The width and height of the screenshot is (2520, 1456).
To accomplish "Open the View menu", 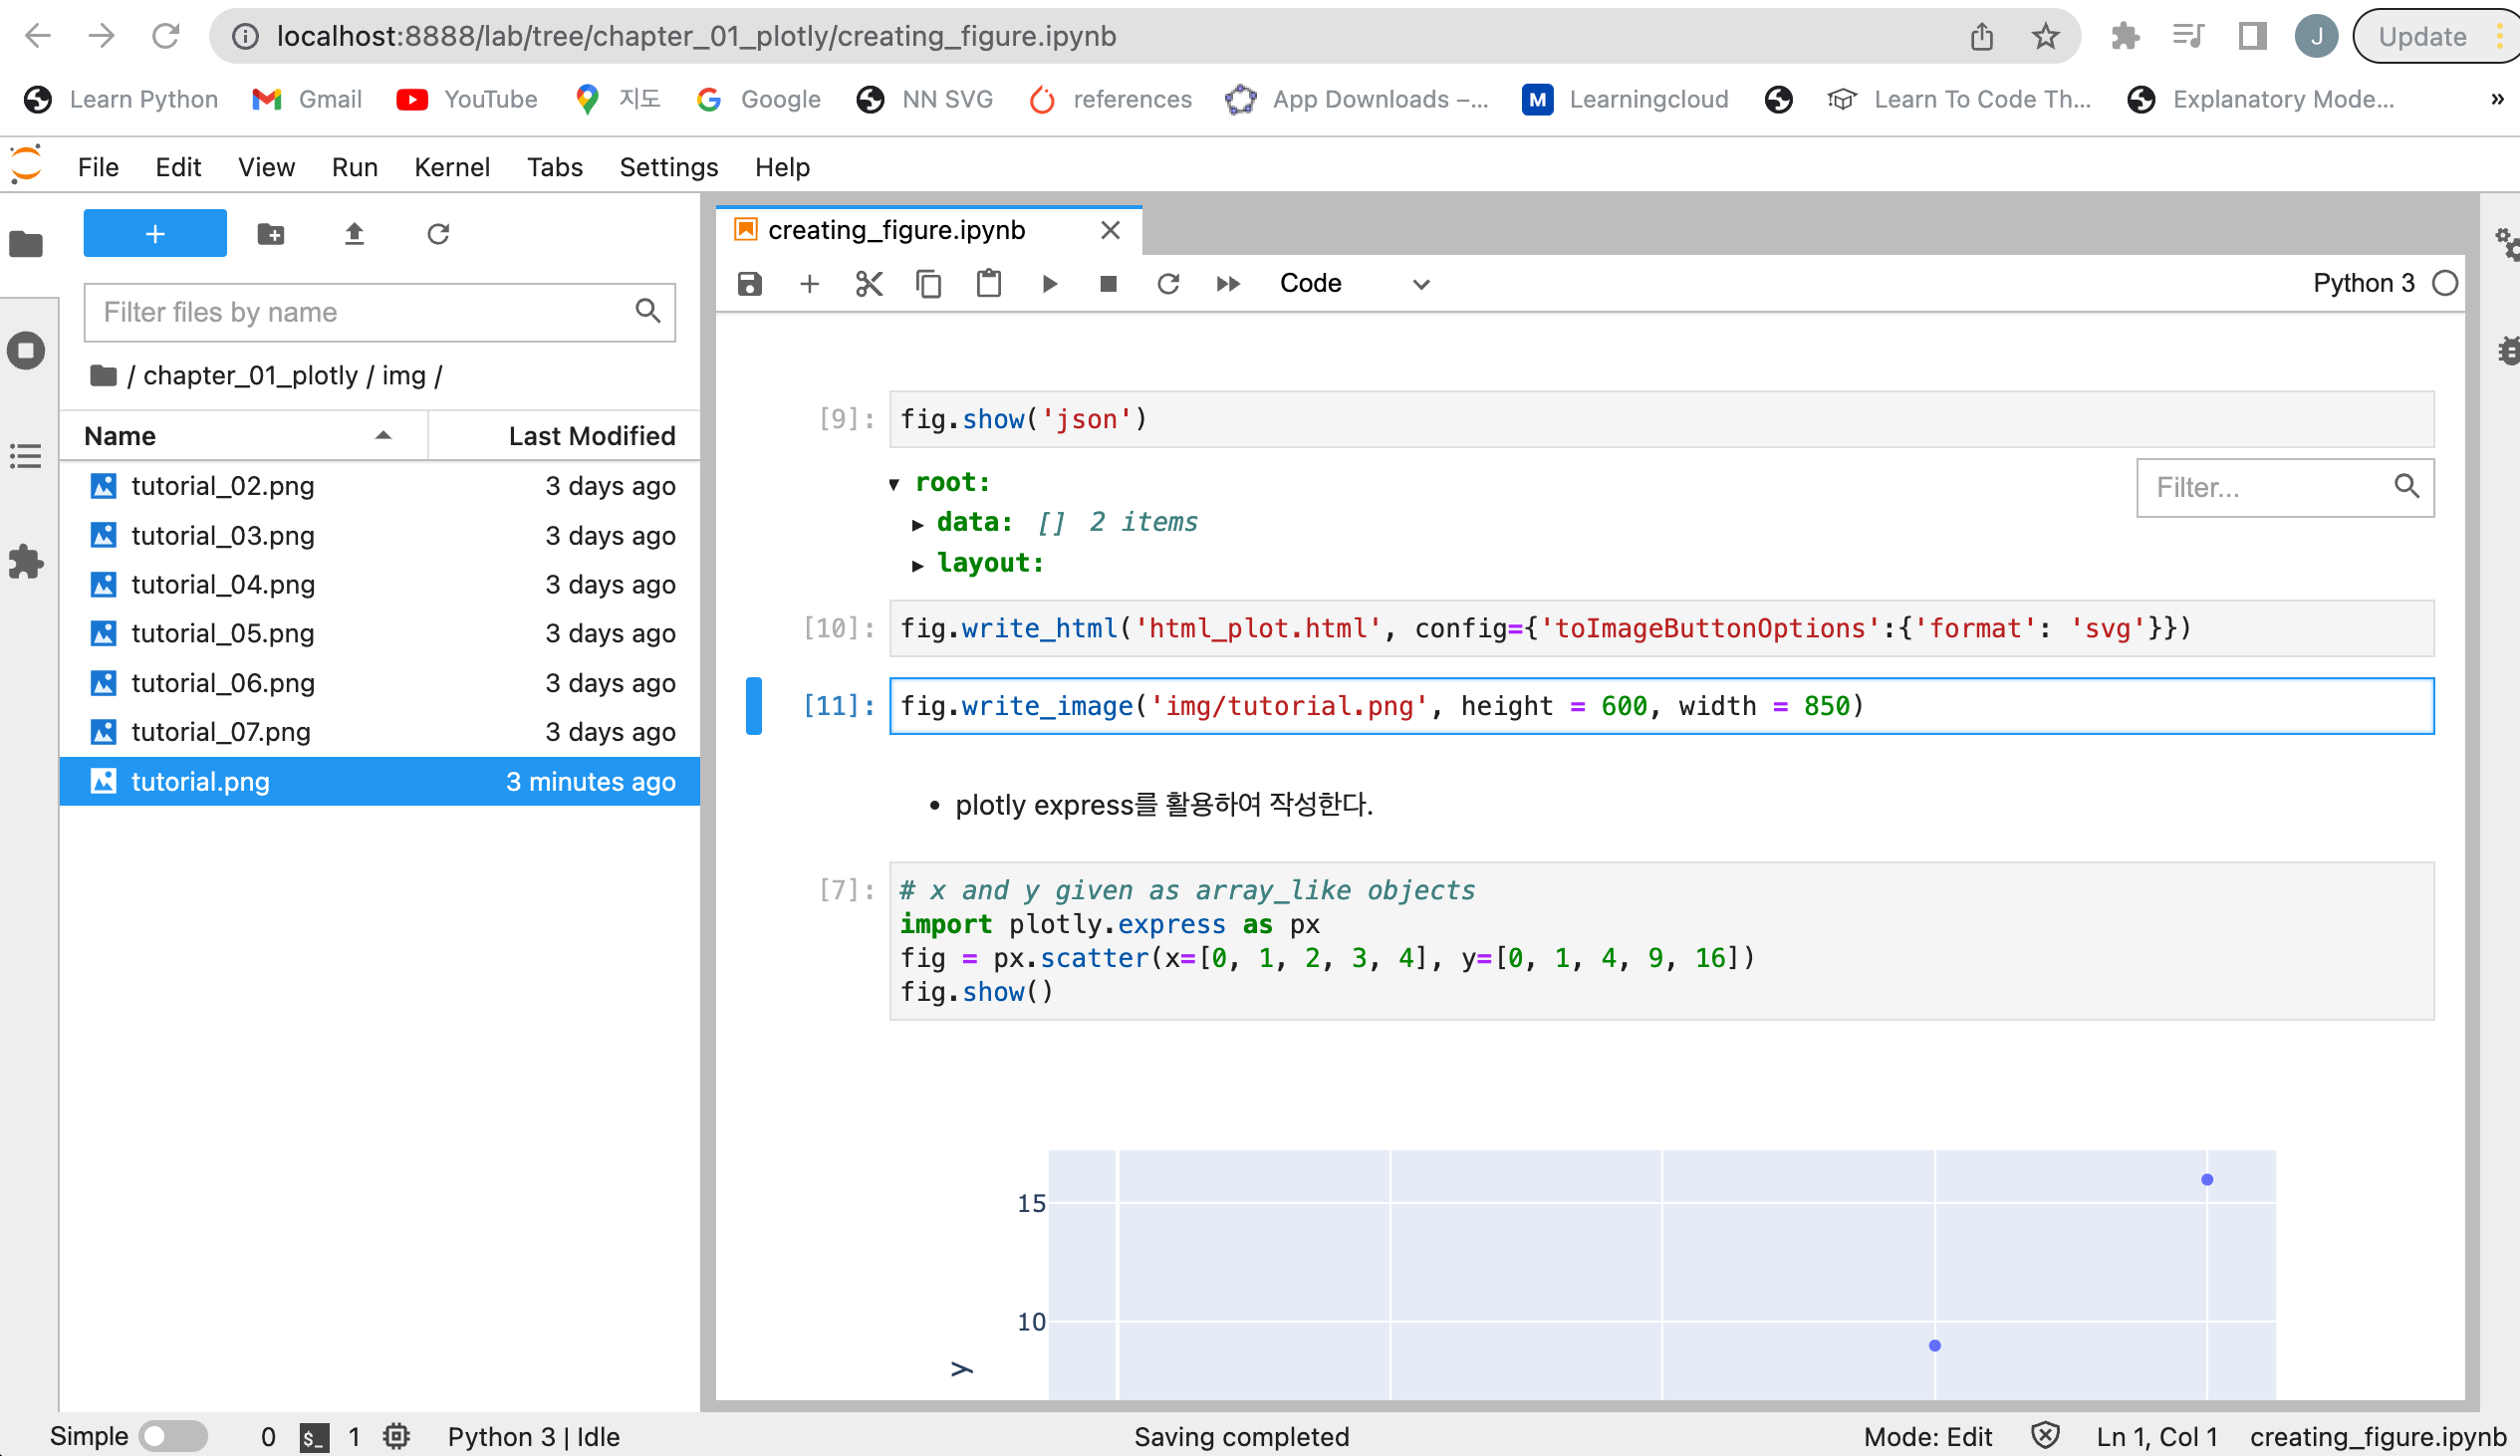I will [x=266, y=167].
